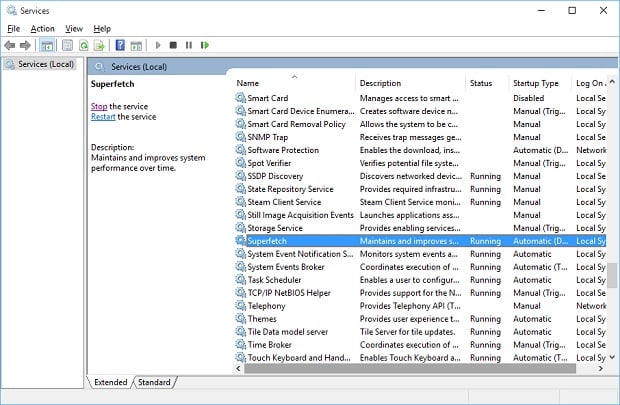Sort by the Log On As column header
This screenshot has width=620, height=405.
tap(590, 83)
